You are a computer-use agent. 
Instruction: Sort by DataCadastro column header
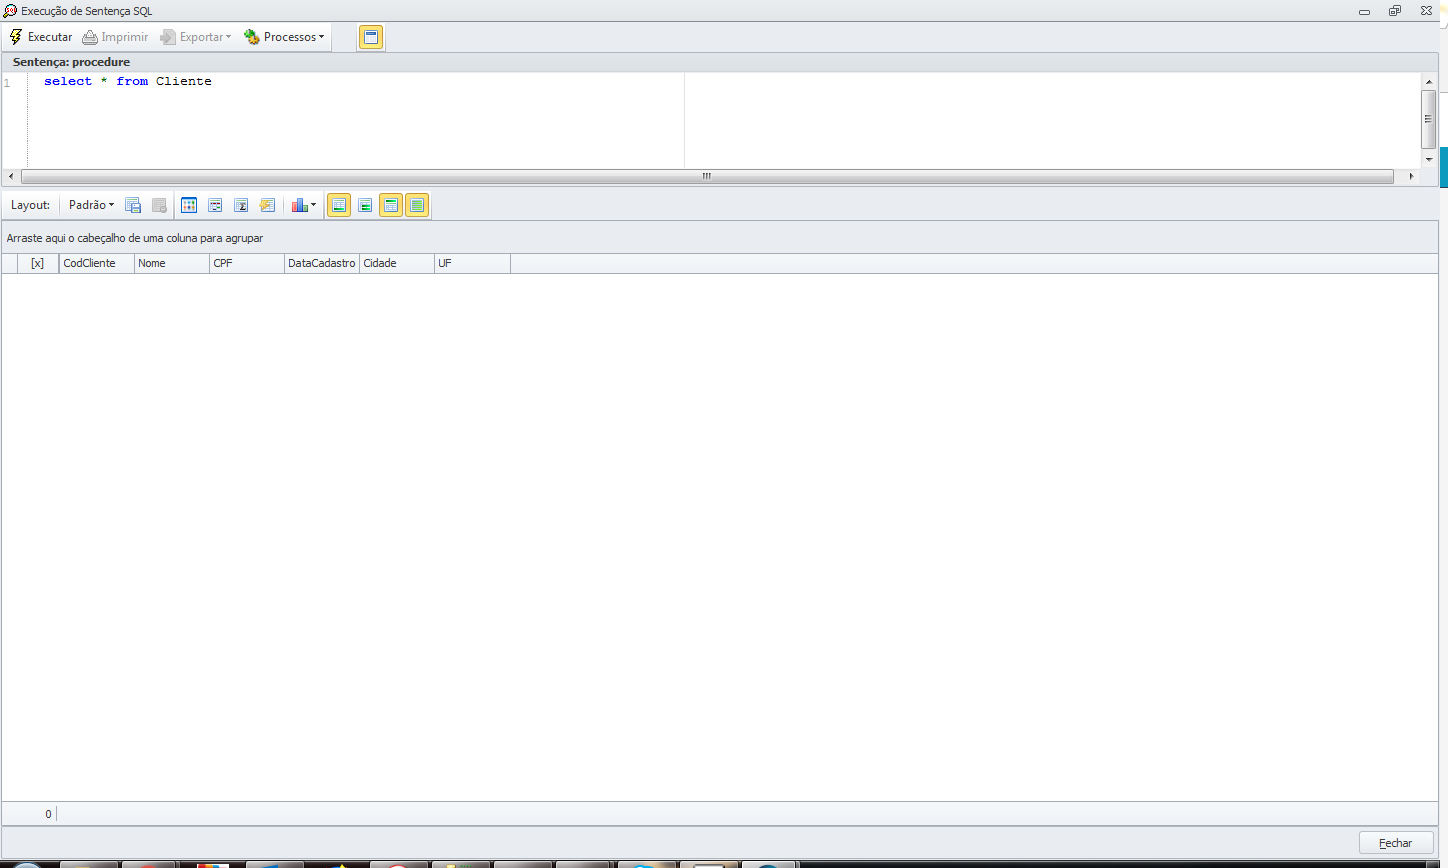click(322, 263)
